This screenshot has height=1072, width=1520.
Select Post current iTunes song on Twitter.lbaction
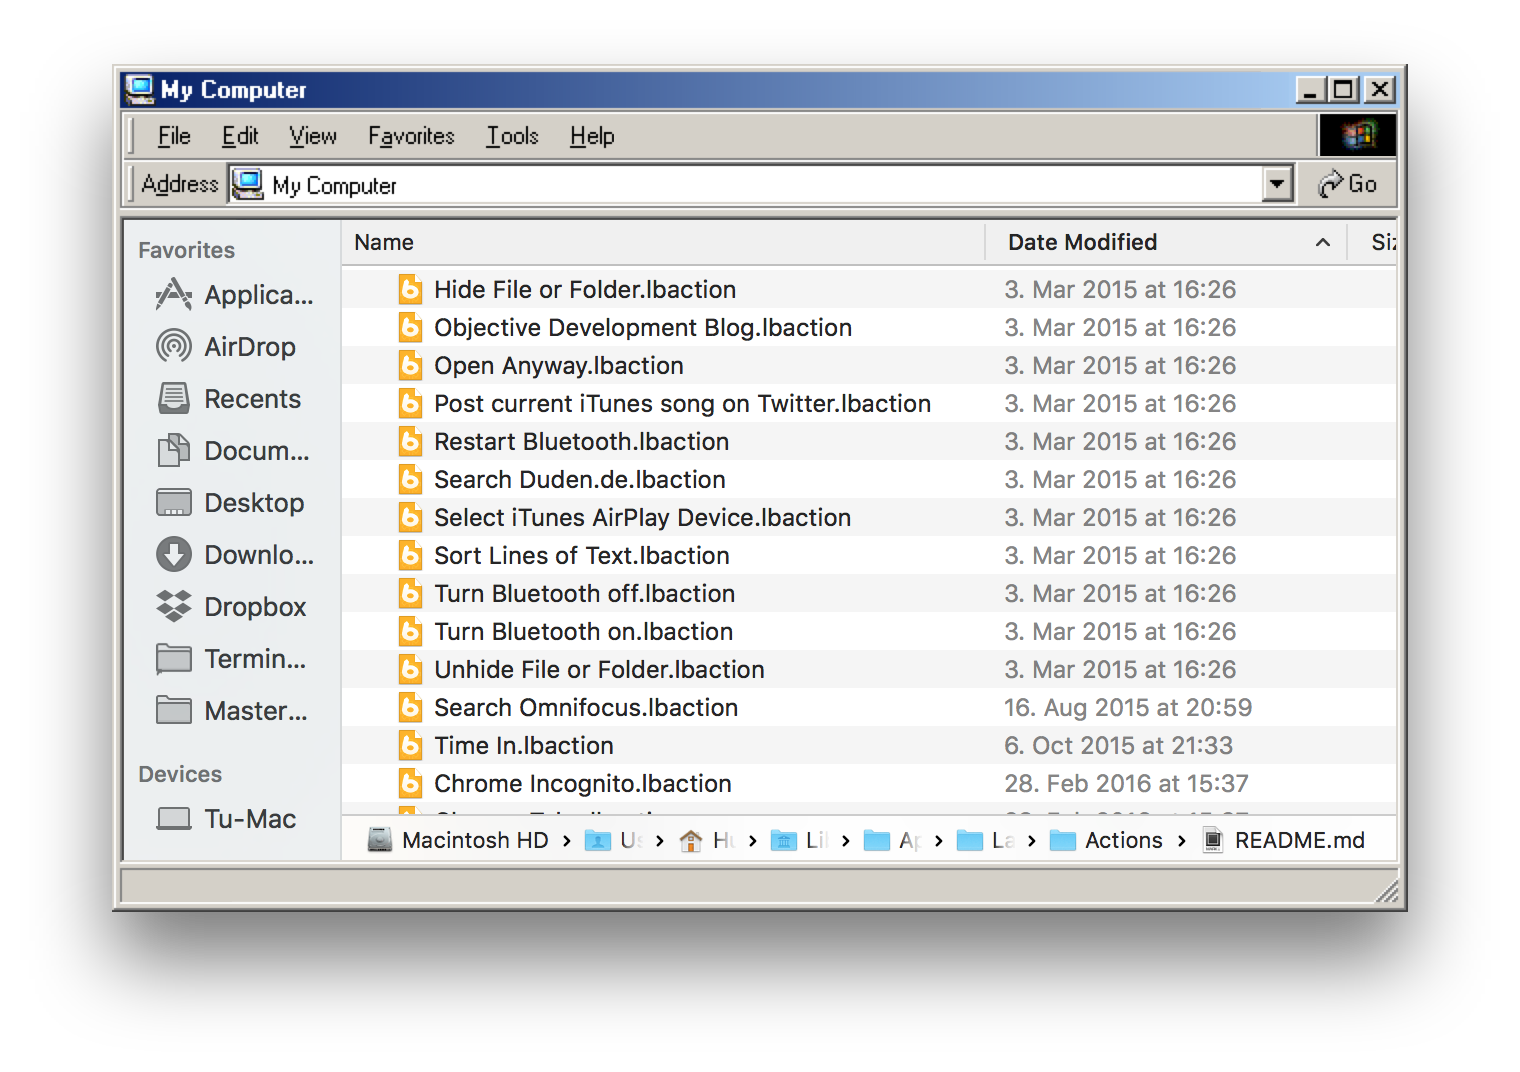(x=682, y=403)
